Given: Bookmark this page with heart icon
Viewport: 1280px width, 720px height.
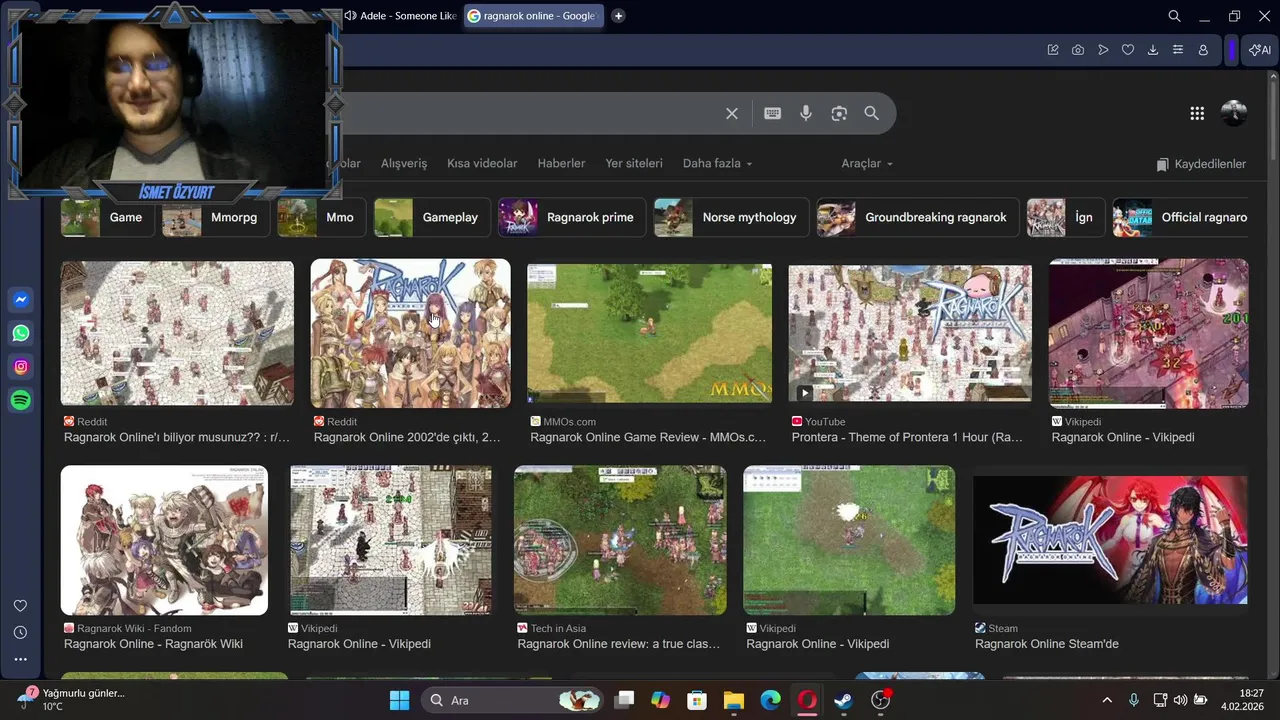Looking at the screenshot, I should click(1128, 50).
